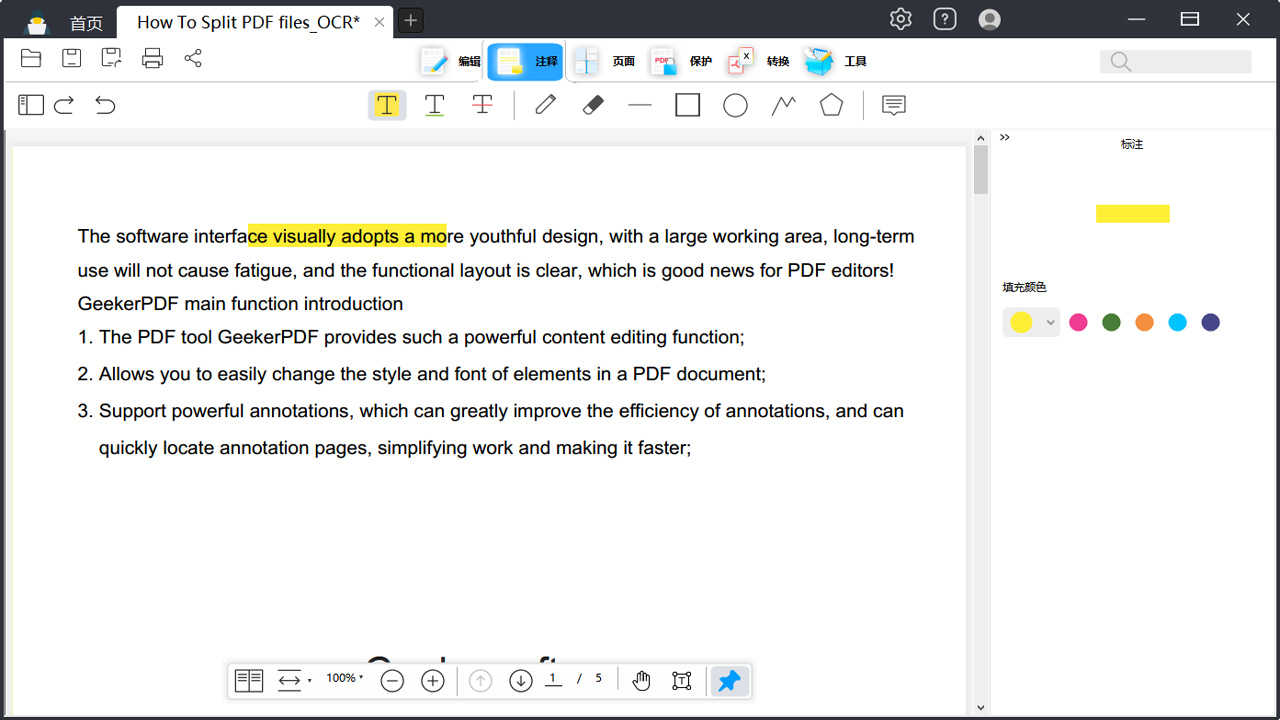Open the zoom percentage dropdown
1280x720 pixels.
tap(344, 678)
